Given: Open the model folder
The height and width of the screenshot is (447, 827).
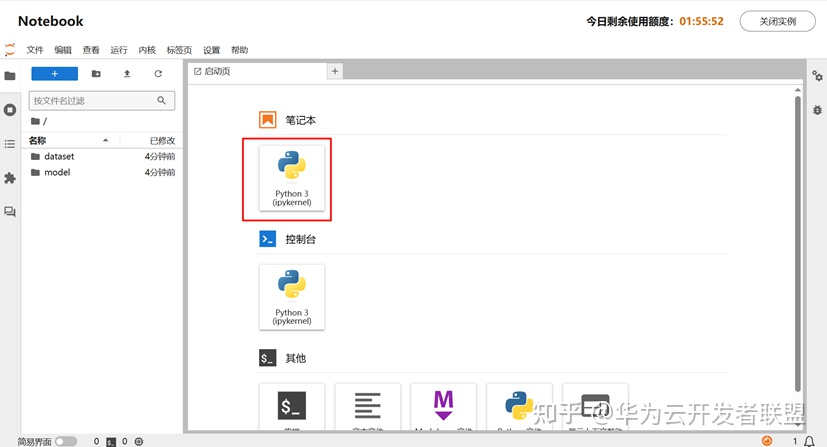Looking at the screenshot, I should (56, 173).
